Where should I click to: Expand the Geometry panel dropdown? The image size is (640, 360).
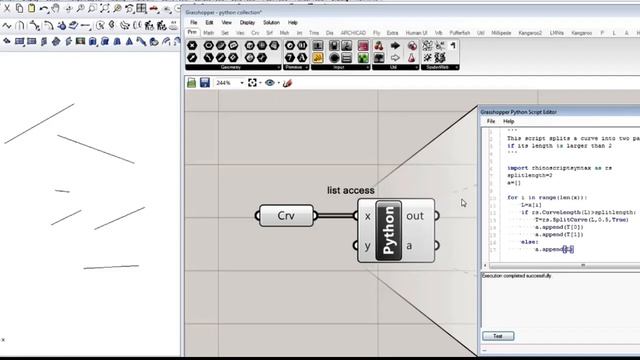coord(278,67)
